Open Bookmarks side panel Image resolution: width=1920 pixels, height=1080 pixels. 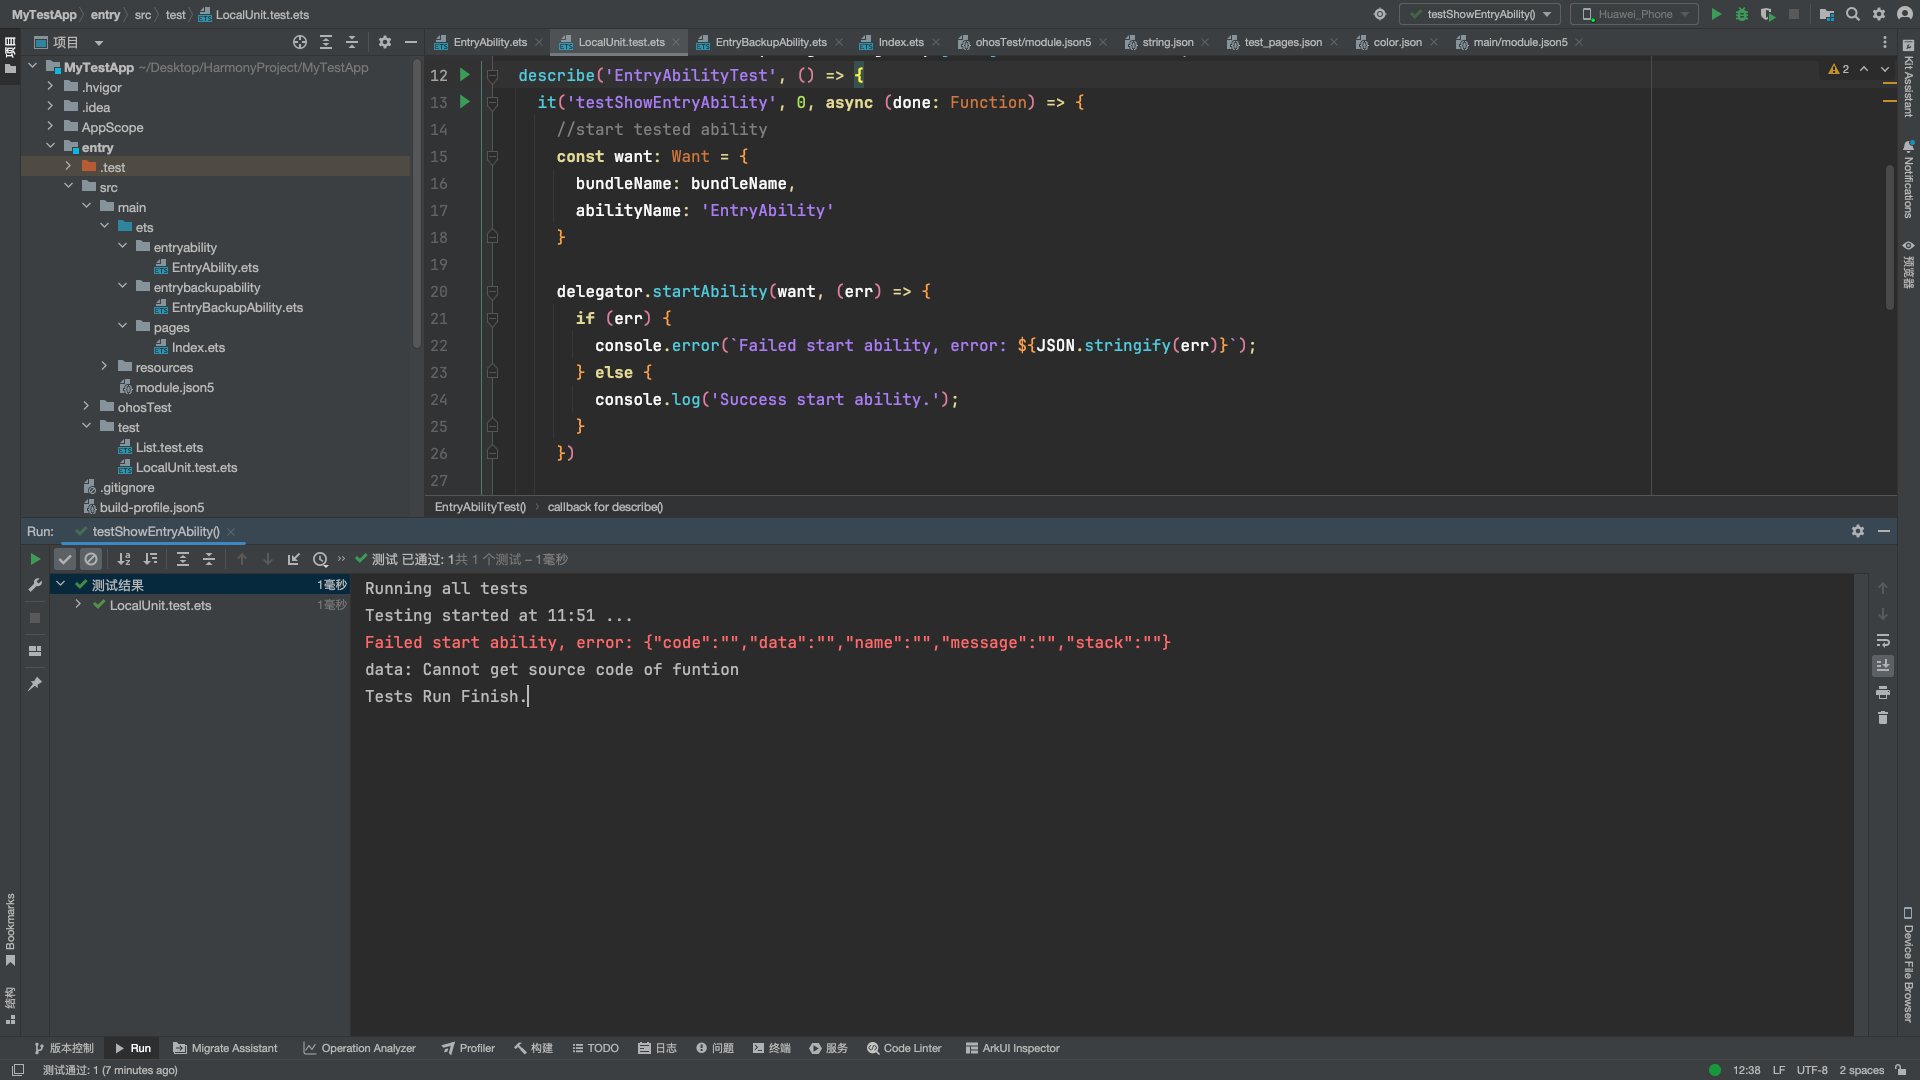point(10,930)
